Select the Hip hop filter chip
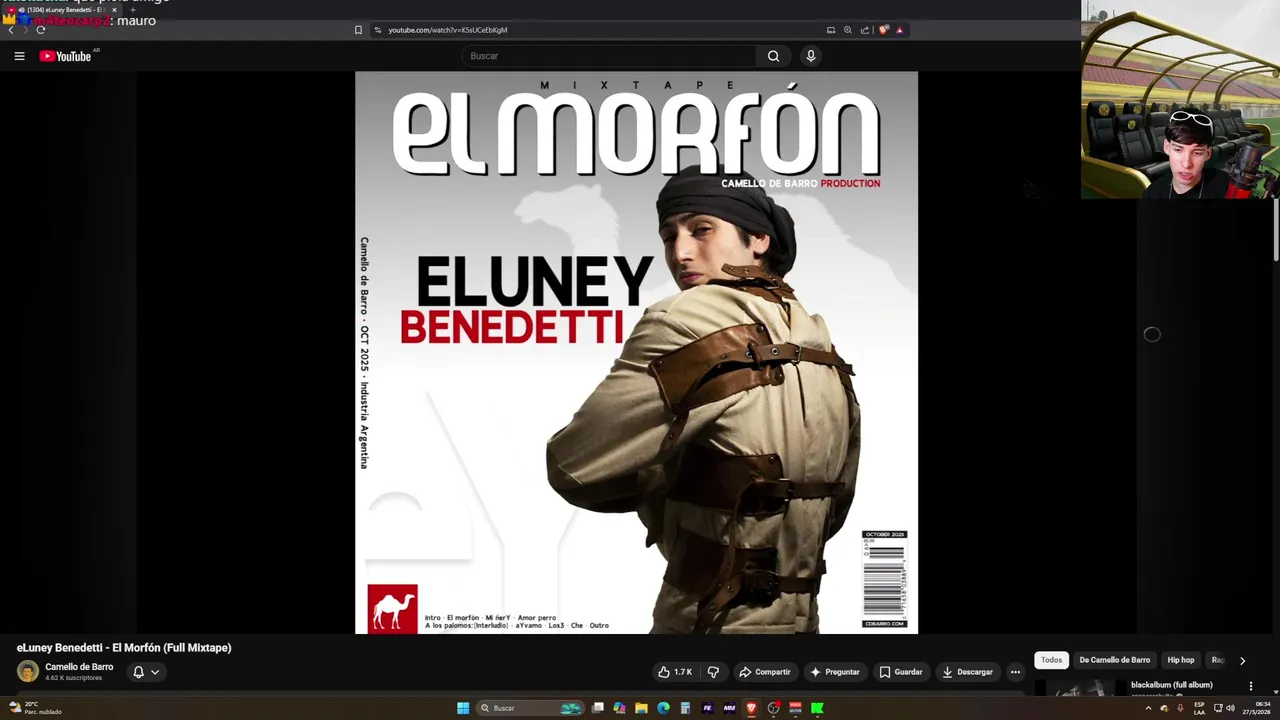Viewport: 1280px width, 720px height. (1181, 660)
